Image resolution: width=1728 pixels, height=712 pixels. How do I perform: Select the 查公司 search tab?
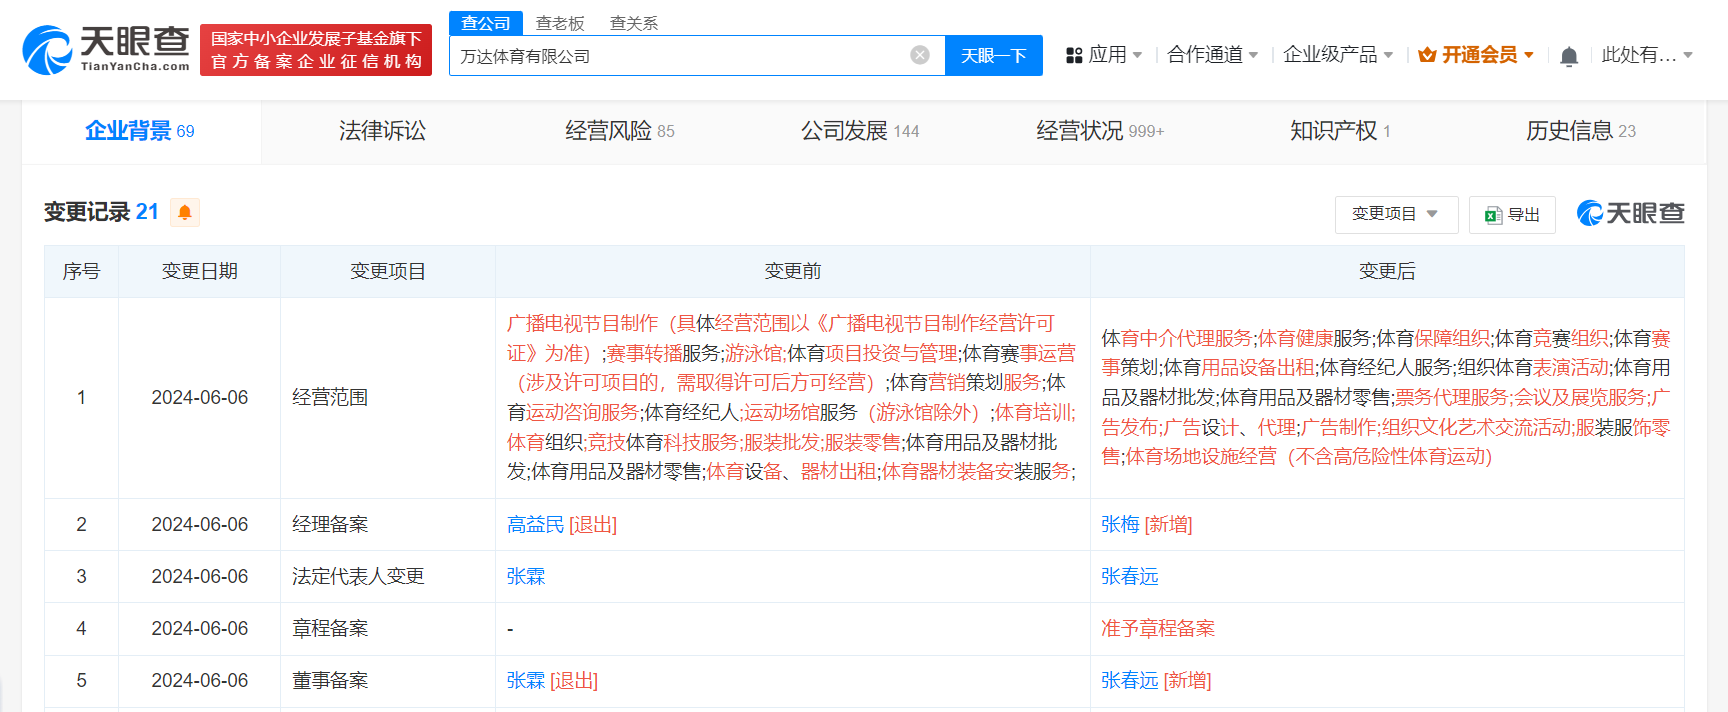(486, 23)
